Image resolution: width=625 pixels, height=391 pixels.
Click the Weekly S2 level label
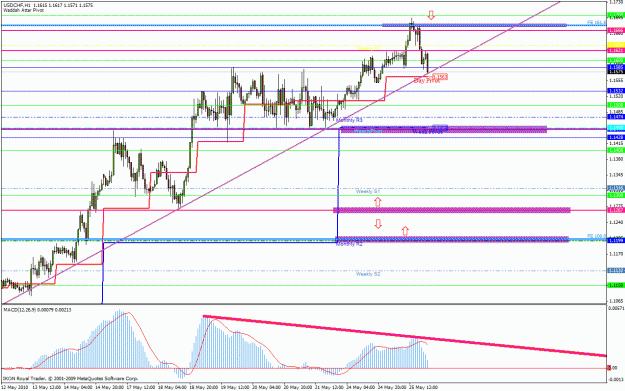click(x=368, y=274)
